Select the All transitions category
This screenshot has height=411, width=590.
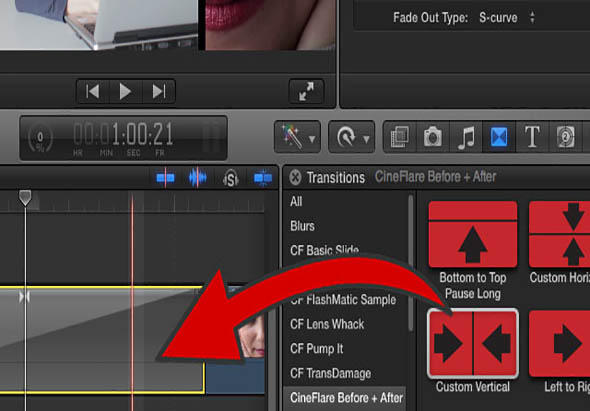point(296,202)
